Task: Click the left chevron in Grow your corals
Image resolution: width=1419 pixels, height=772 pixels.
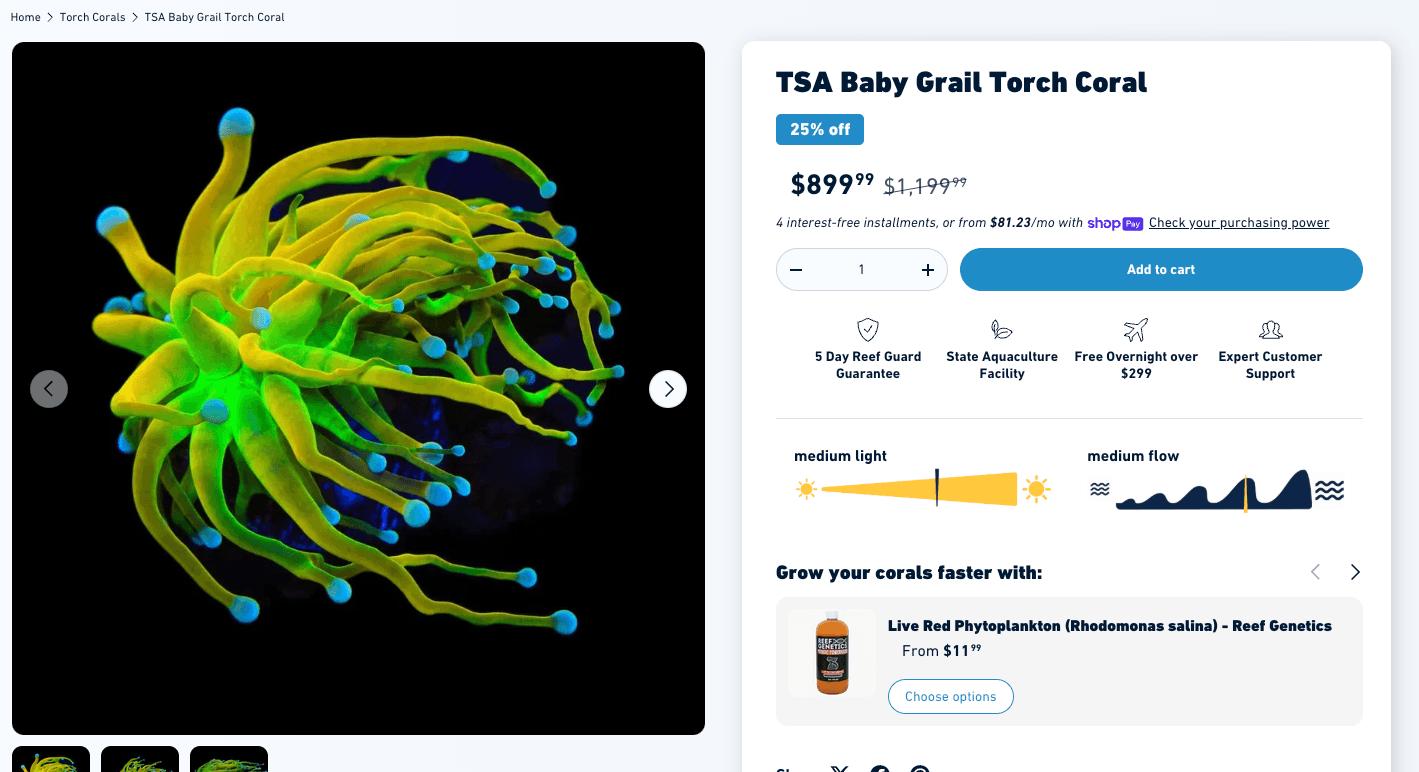Action: [x=1315, y=571]
